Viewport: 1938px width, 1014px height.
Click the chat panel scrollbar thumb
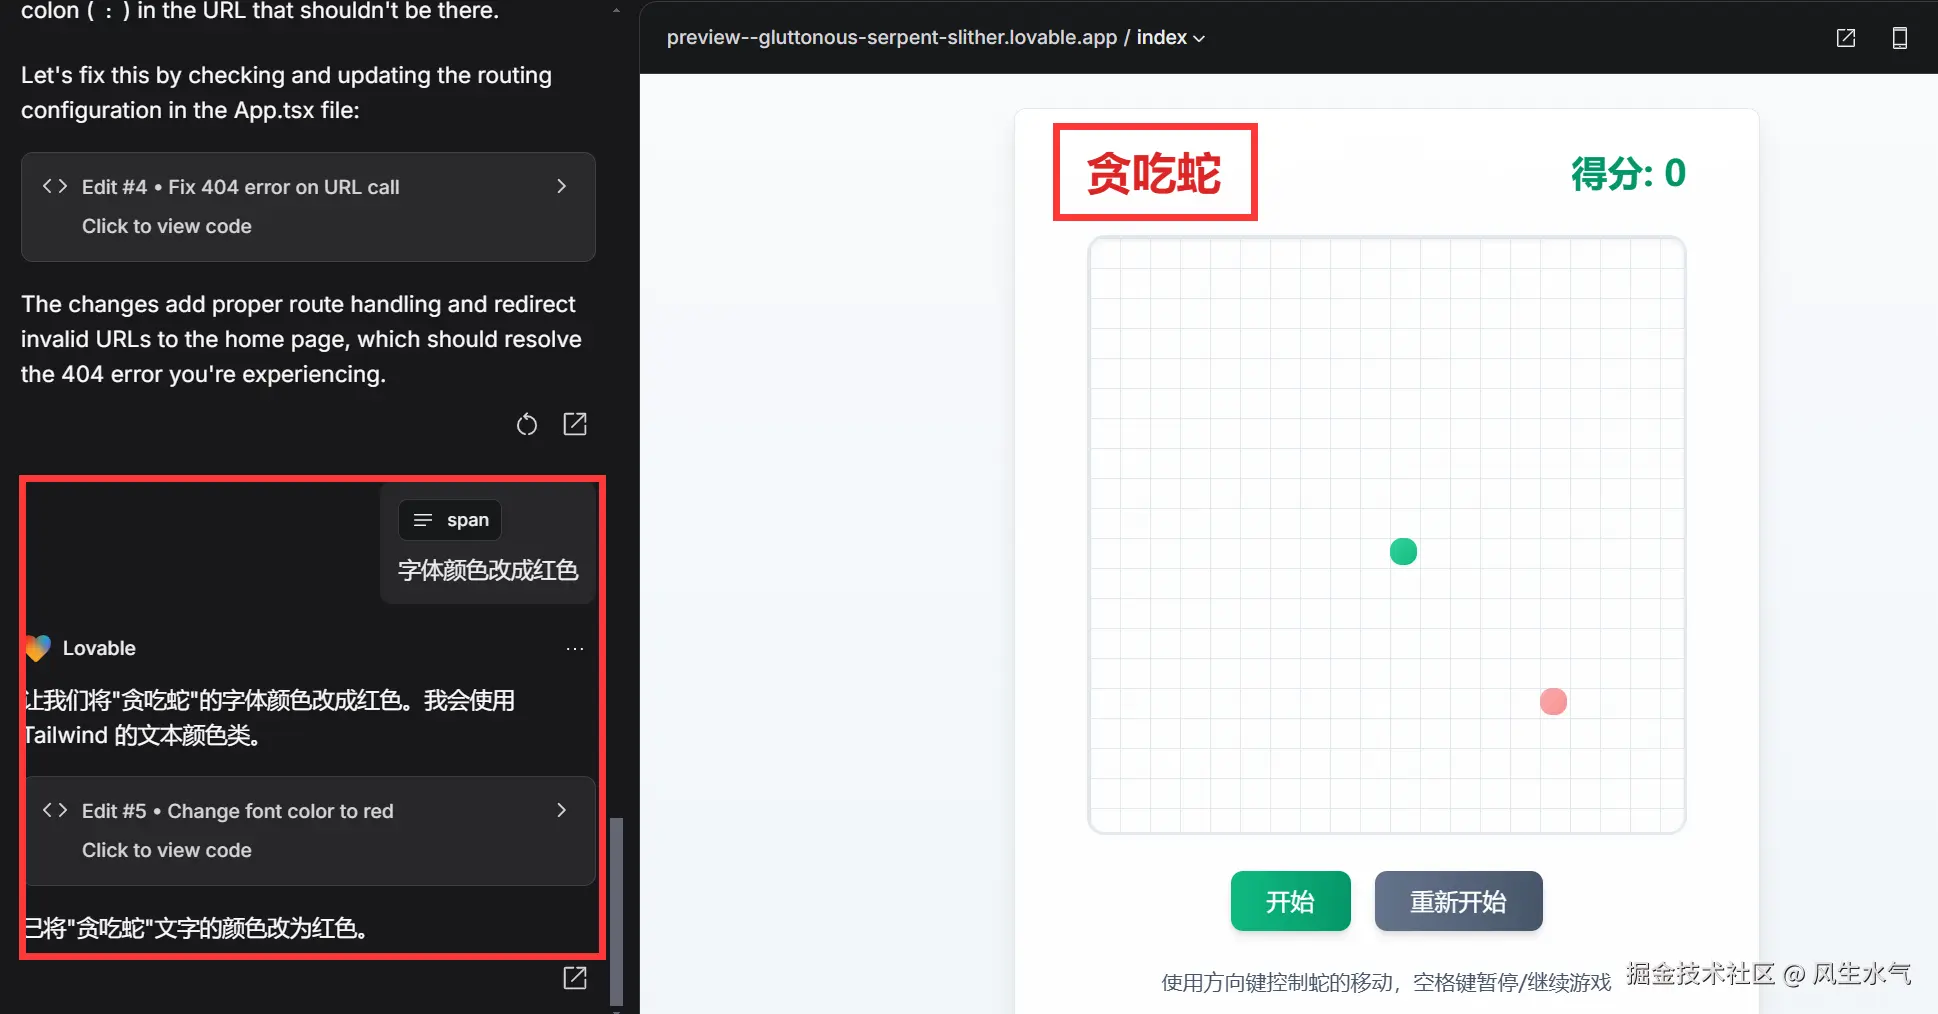[616, 910]
